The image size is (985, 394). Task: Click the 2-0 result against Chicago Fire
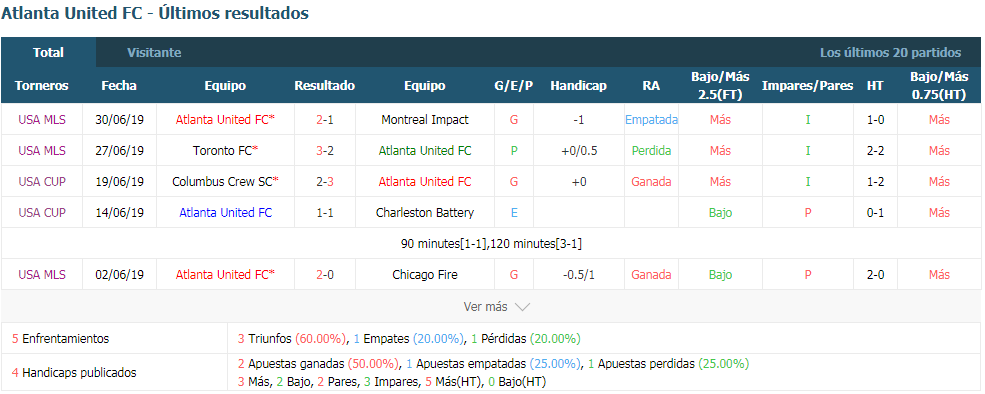pos(325,275)
